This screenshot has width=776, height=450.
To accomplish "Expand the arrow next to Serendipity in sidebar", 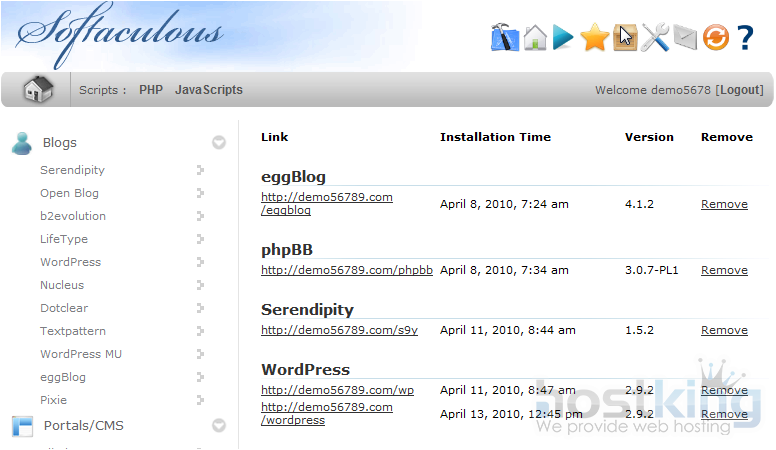I will [x=201, y=170].
